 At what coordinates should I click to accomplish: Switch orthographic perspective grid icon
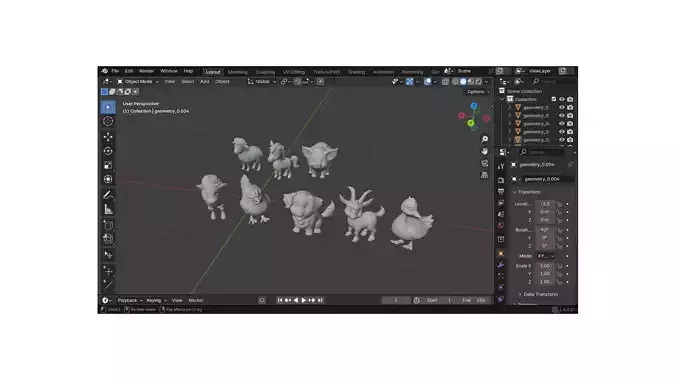(485, 175)
